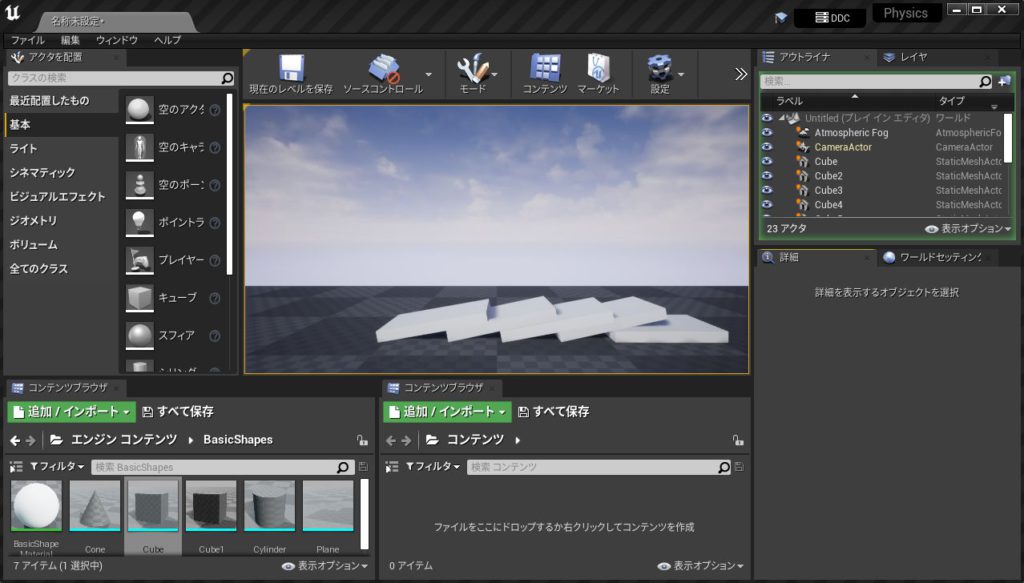Open 表示オプション below the BasicShapes assets

(325, 566)
